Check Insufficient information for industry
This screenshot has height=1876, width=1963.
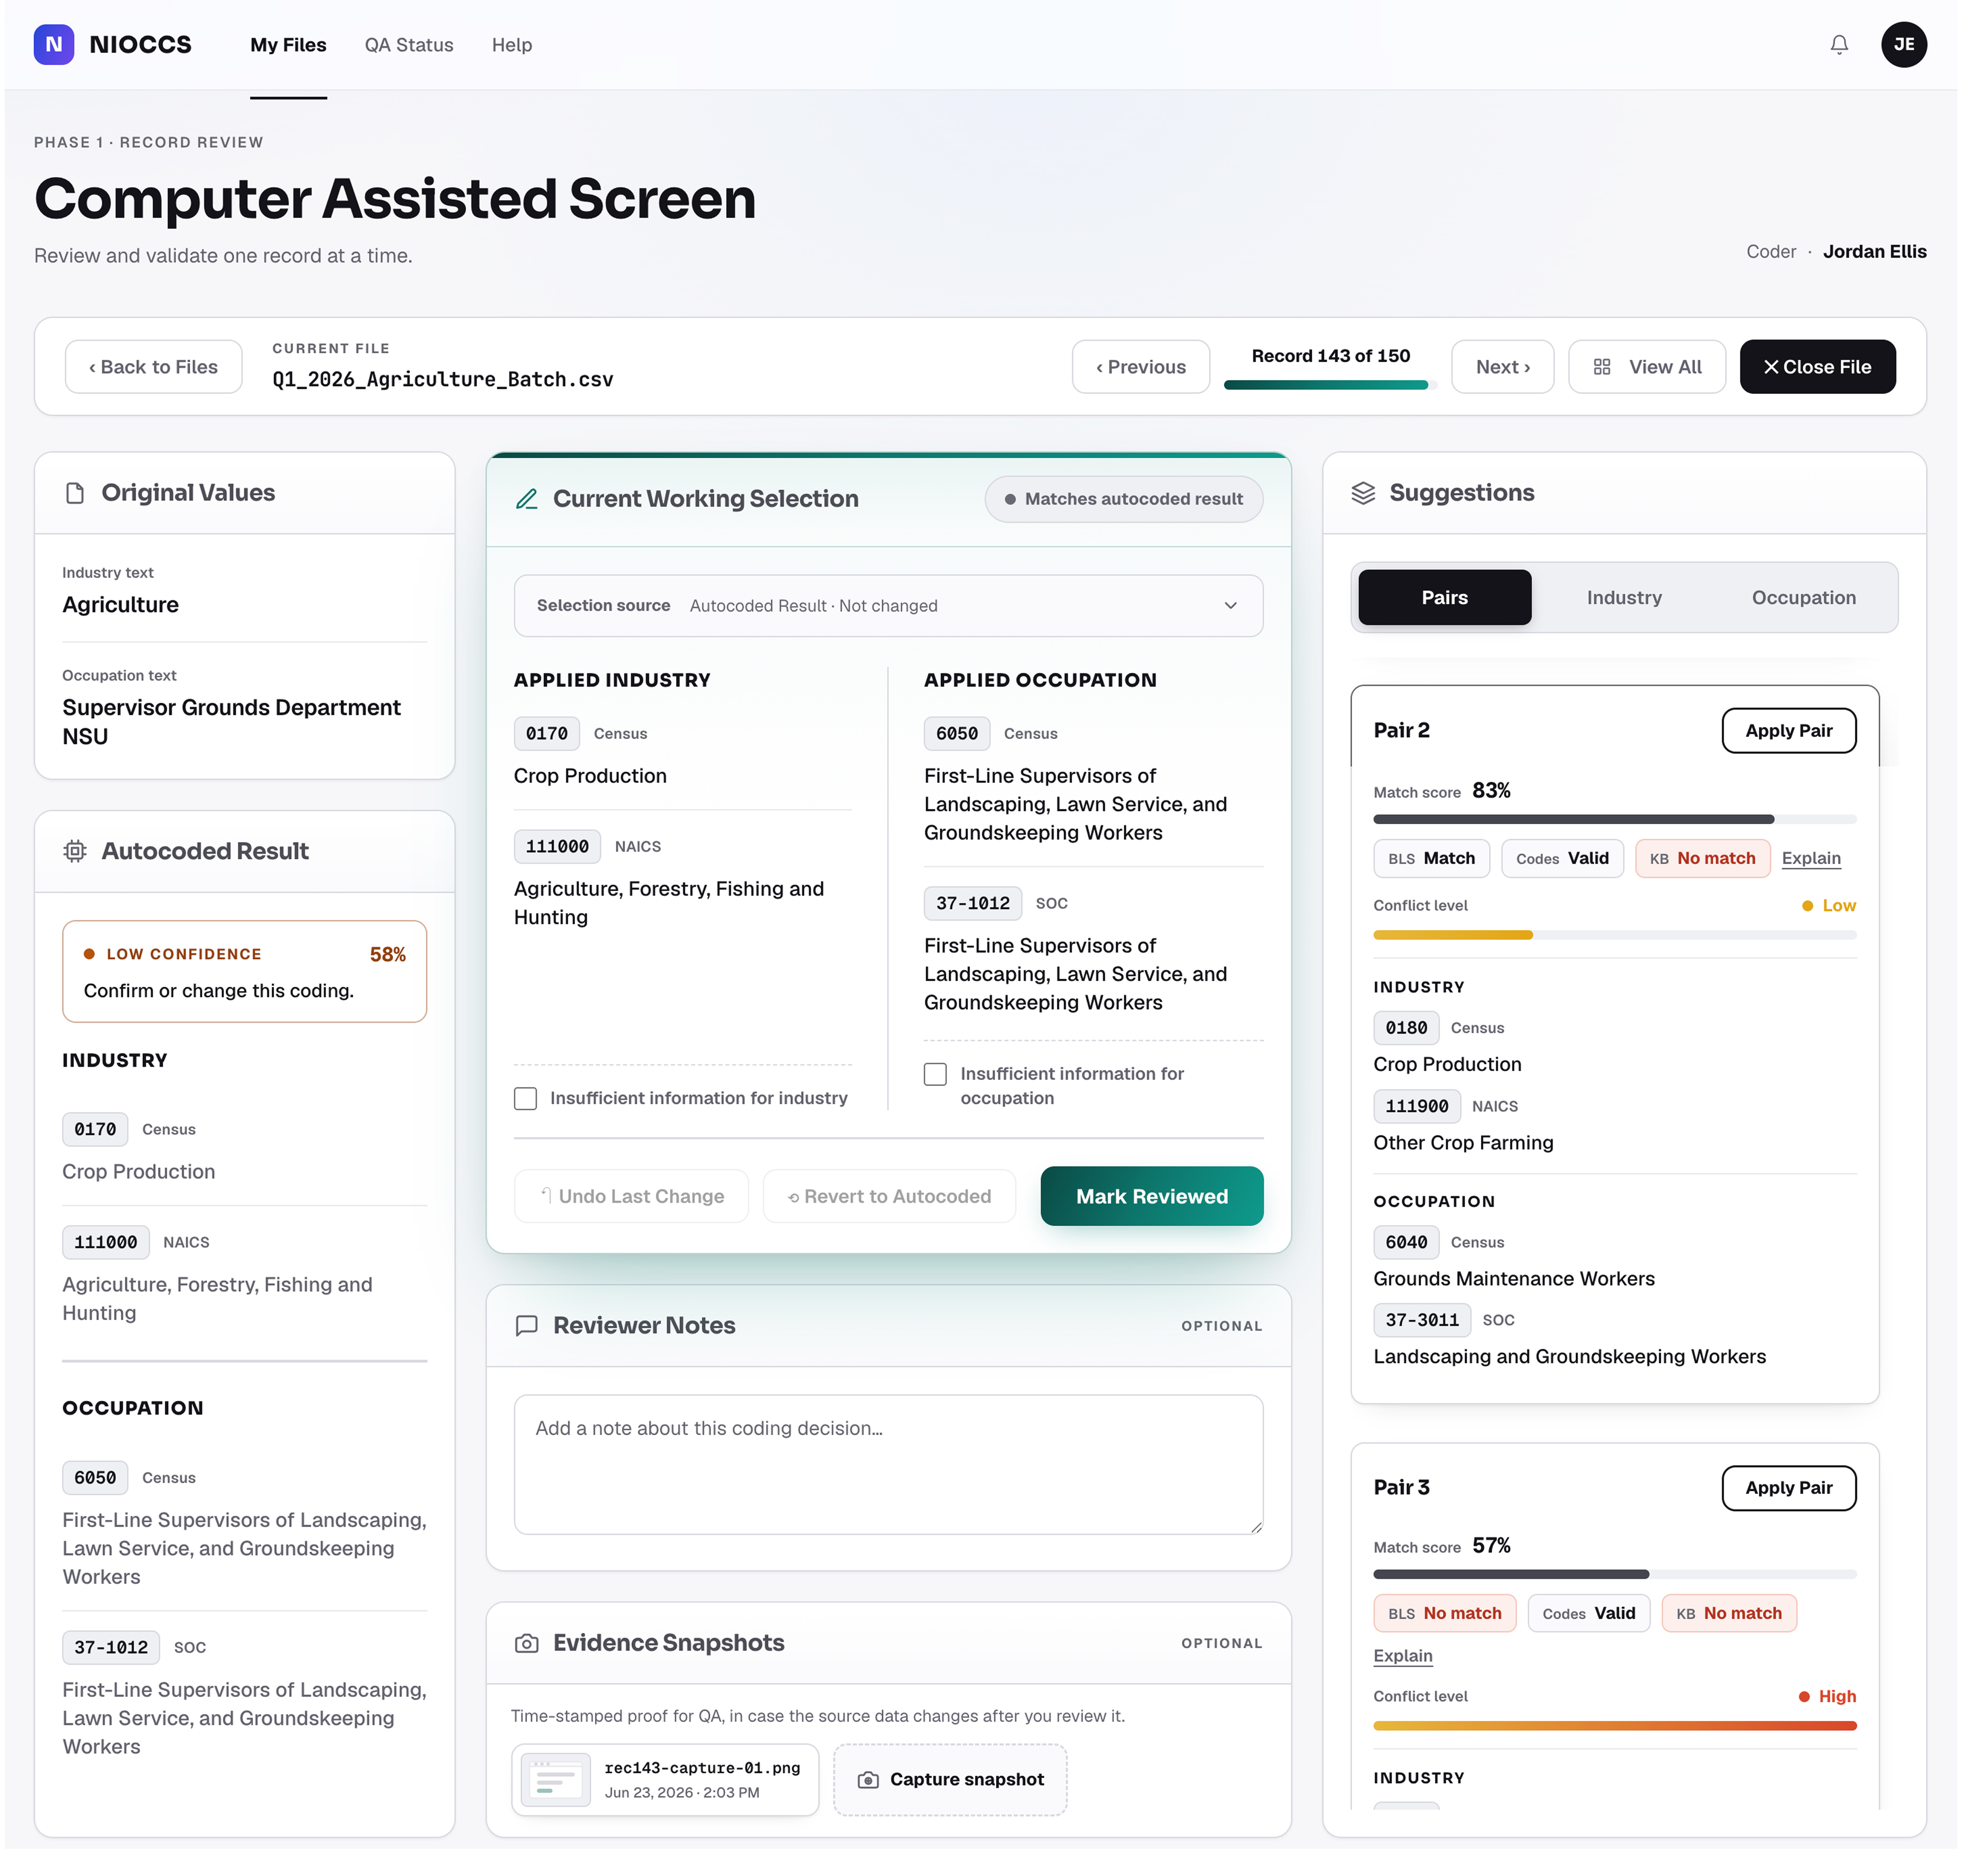pyautogui.click(x=525, y=1098)
